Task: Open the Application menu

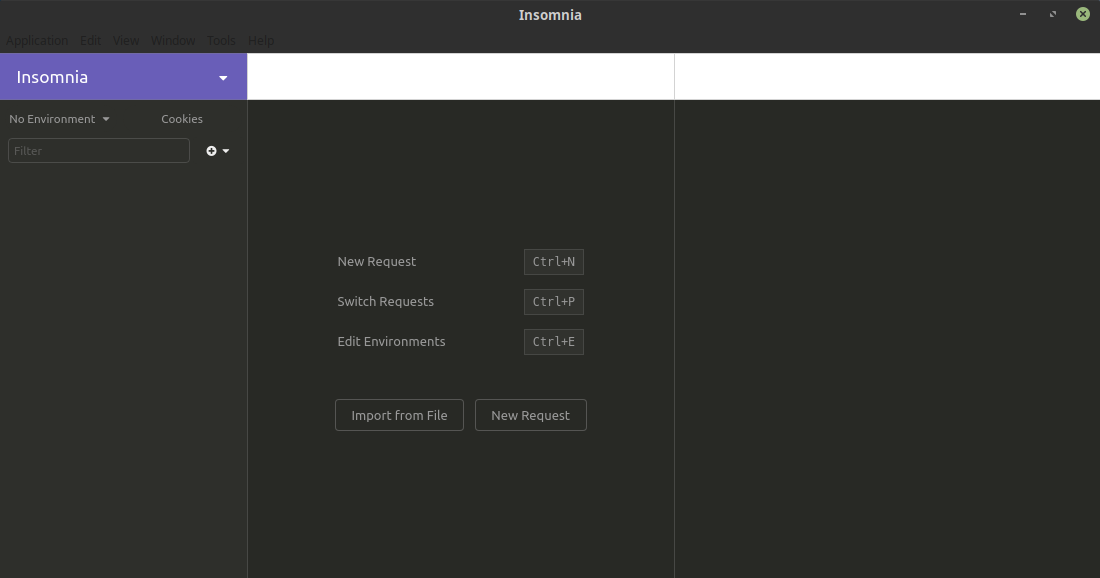Action: coord(37,40)
